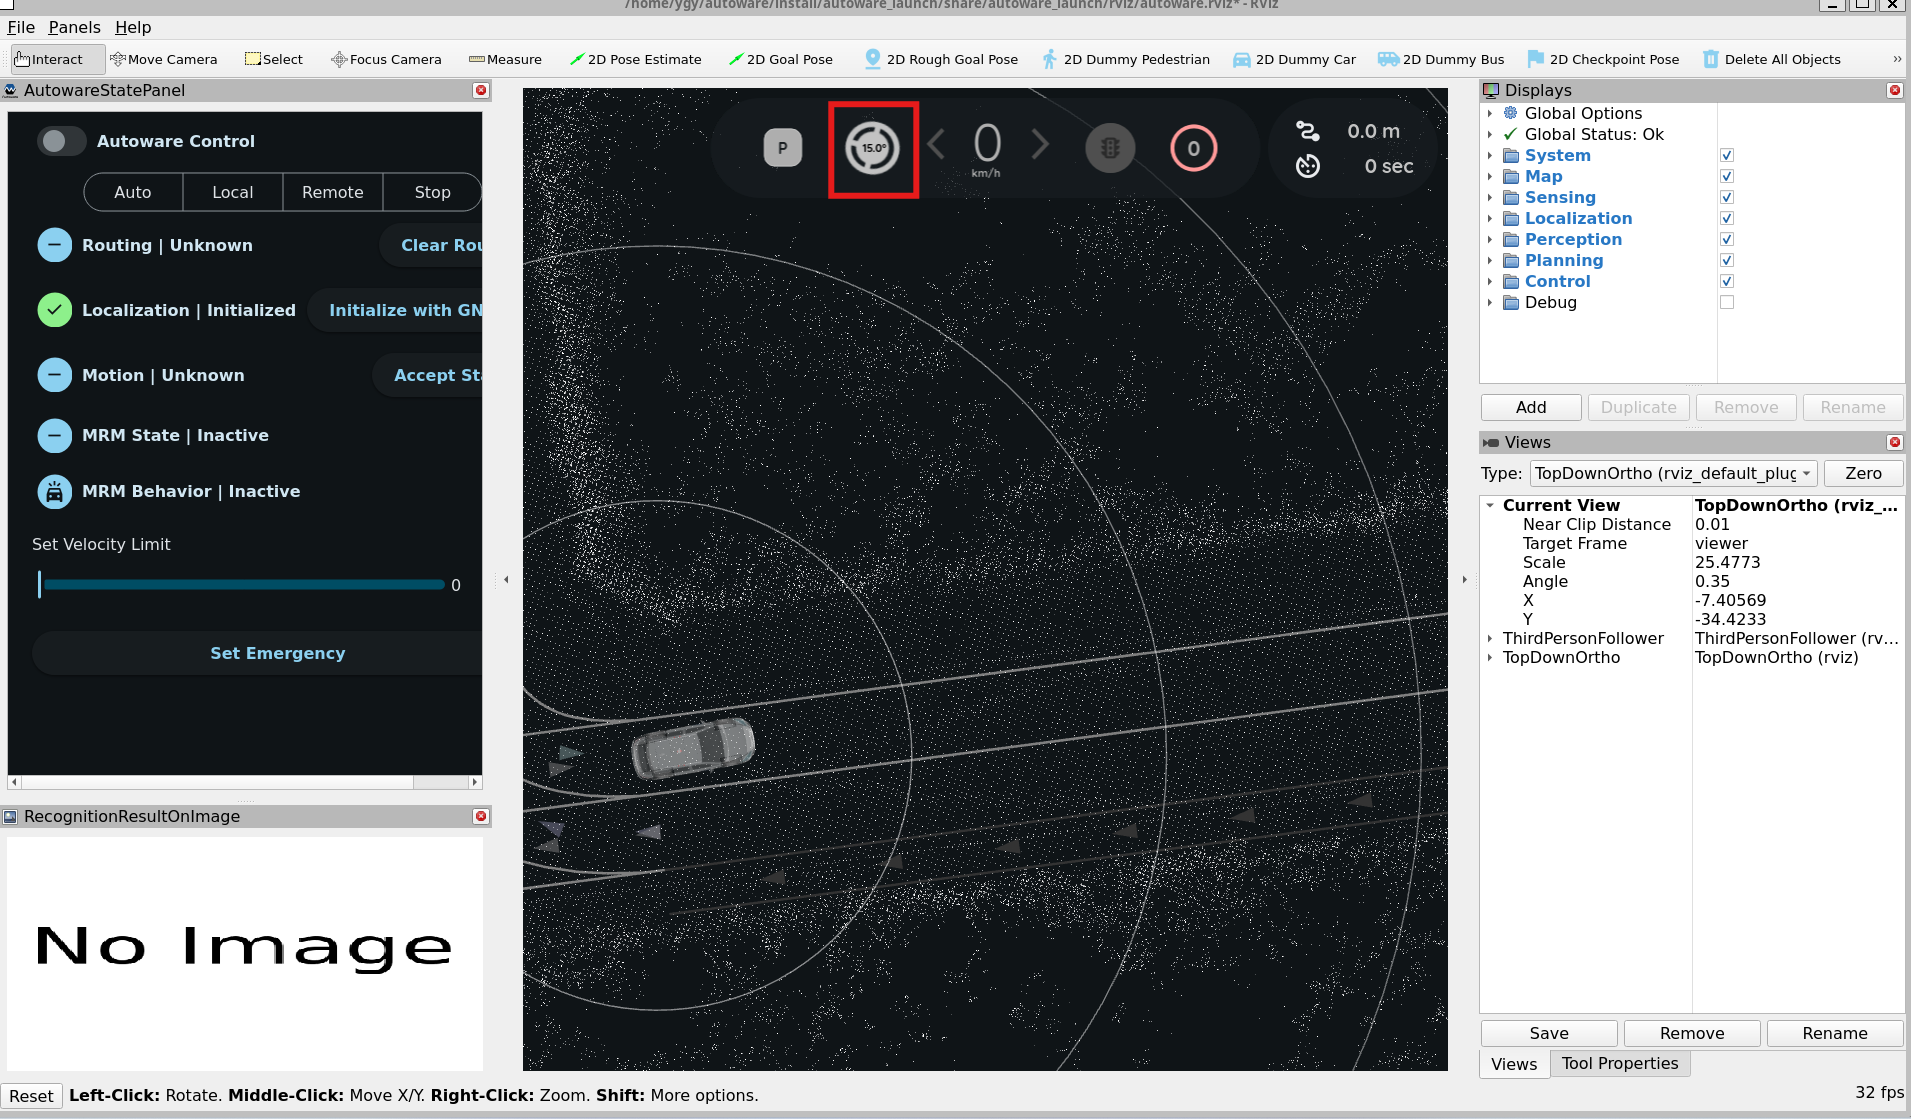Click the Set Velocity Limit slider
1911x1119 pixels.
click(x=241, y=584)
